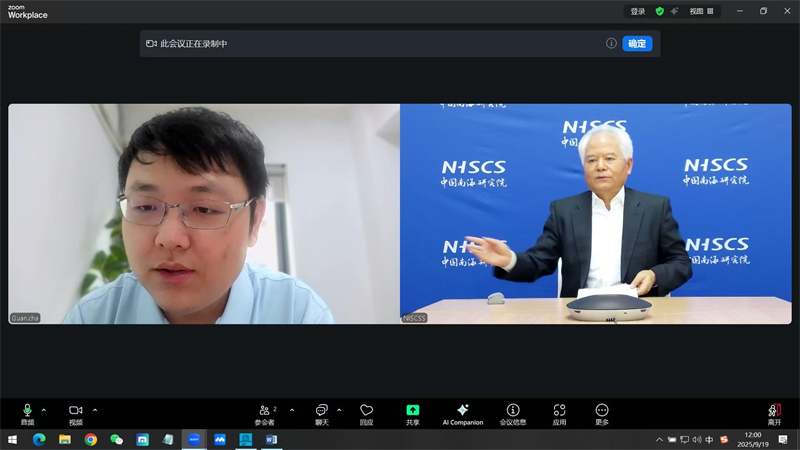This screenshot has width=800, height=450.
Task: Open the participants (参会者) panel
Action: click(x=265, y=412)
